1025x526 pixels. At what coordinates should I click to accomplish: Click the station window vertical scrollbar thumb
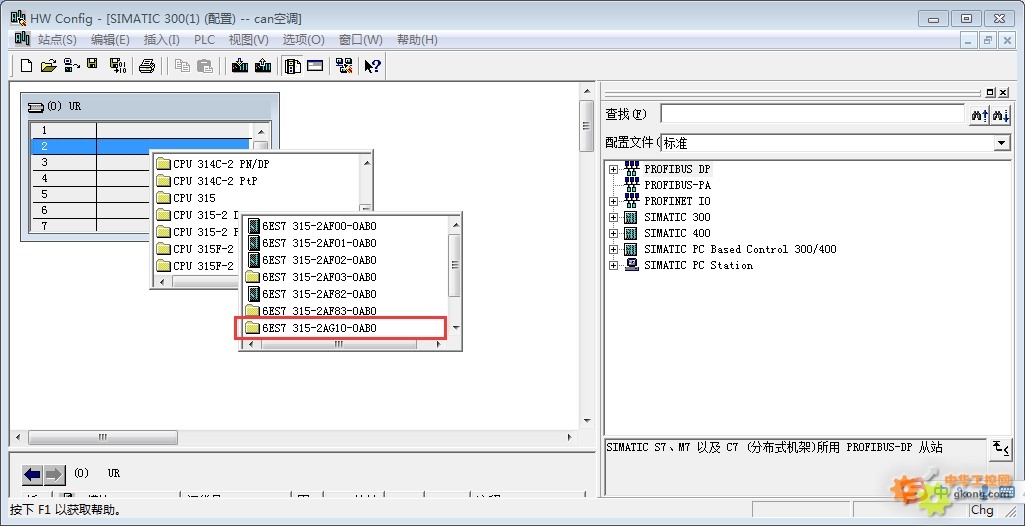[587, 126]
